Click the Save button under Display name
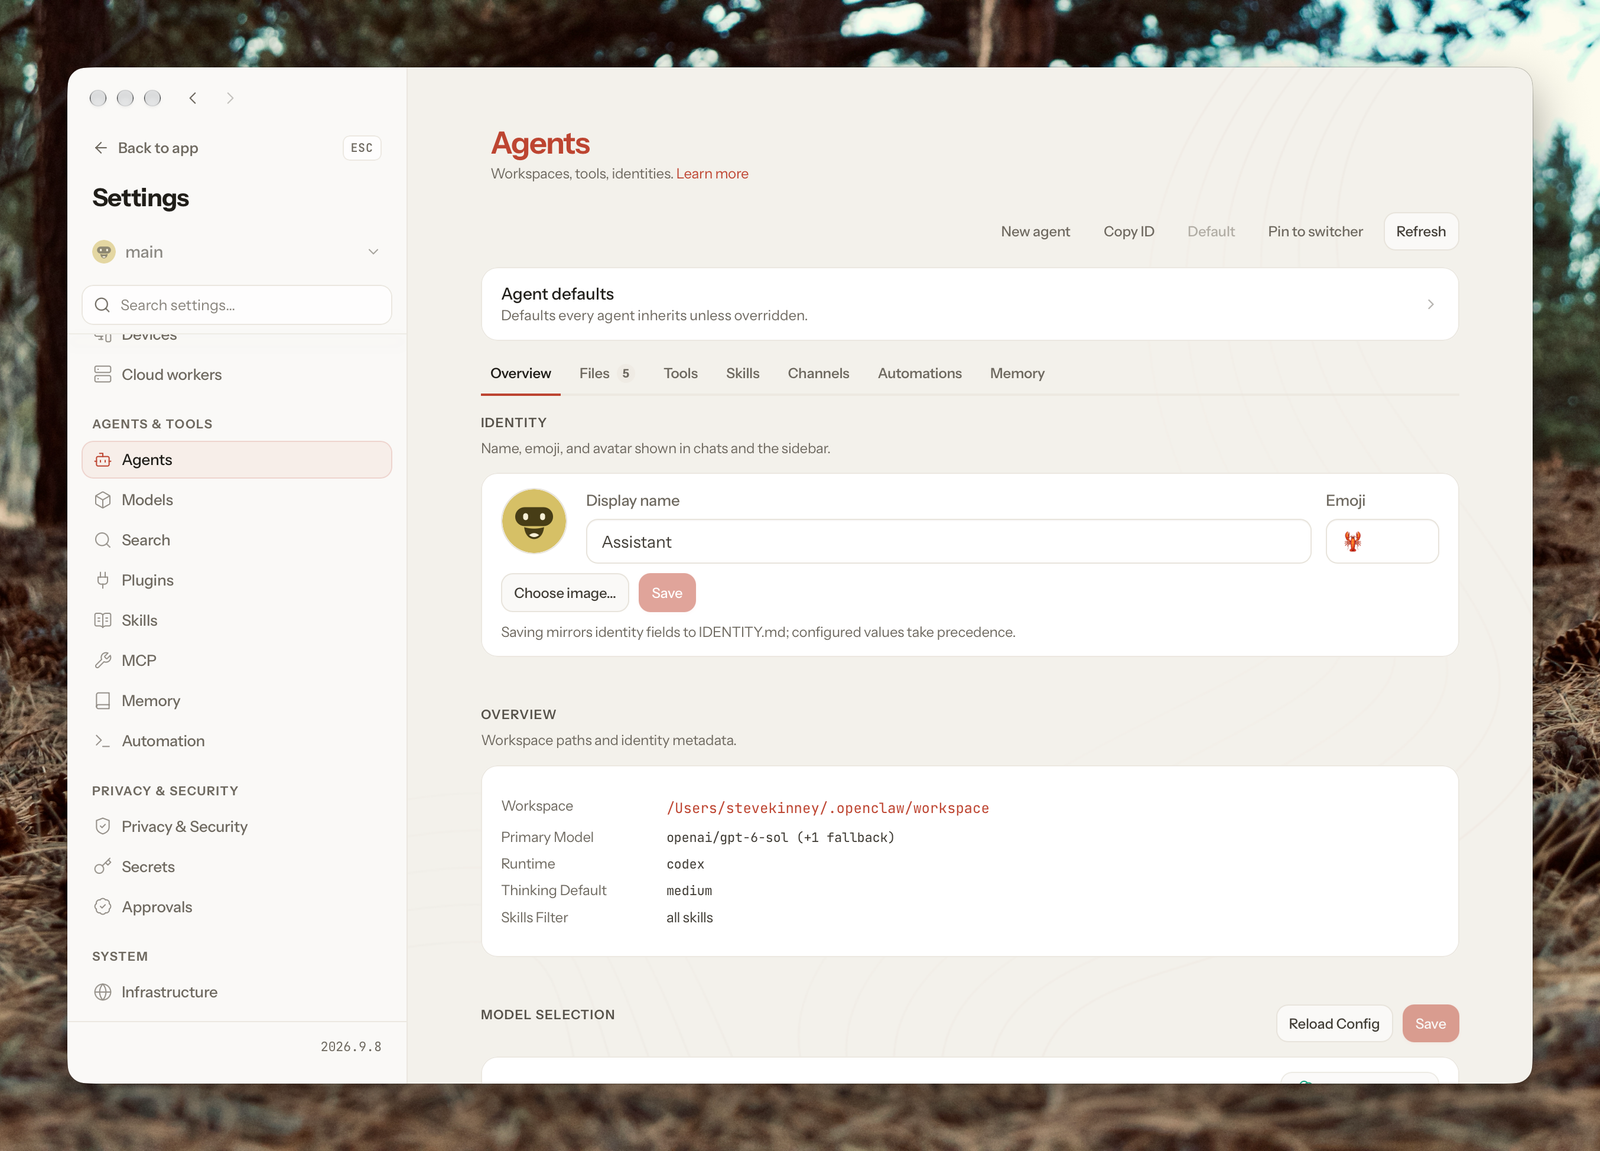This screenshot has width=1600, height=1151. tap(667, 593)
